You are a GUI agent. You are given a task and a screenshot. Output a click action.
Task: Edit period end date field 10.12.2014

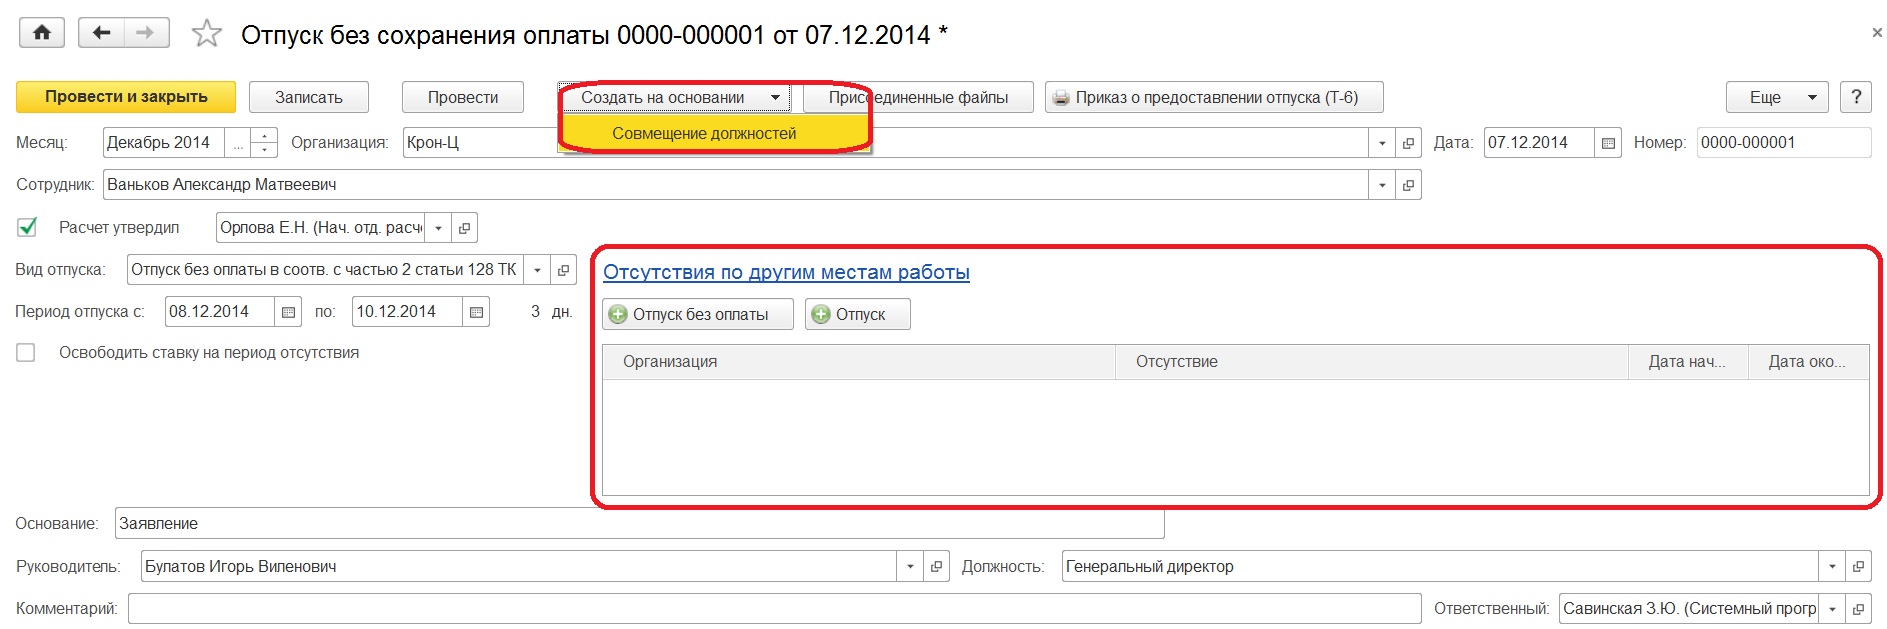(x=407, y=312)
